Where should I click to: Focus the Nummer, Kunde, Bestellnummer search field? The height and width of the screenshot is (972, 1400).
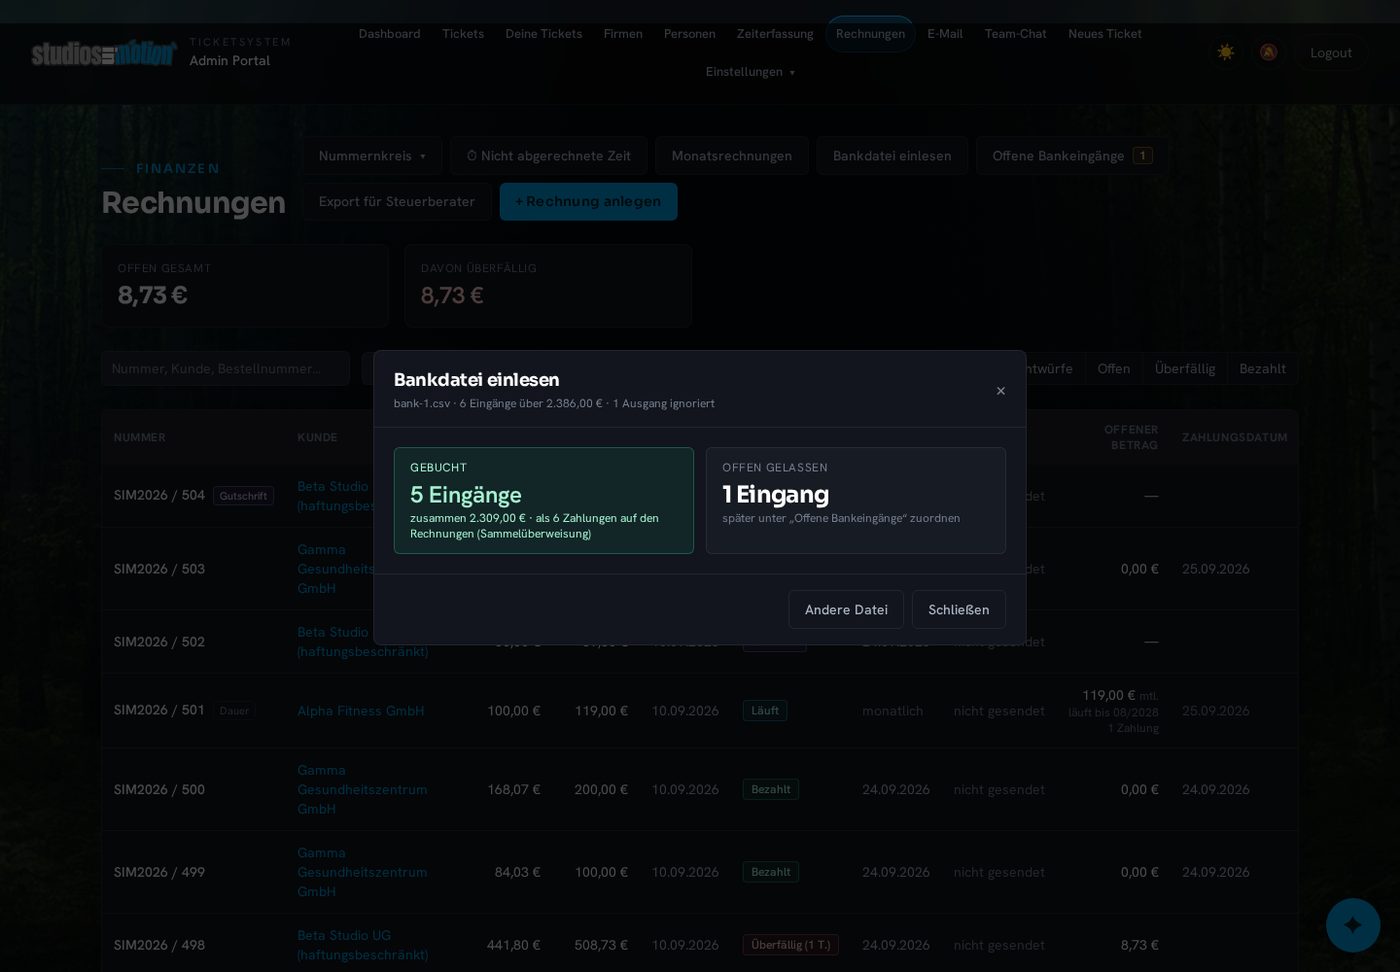tap(225, 369)
